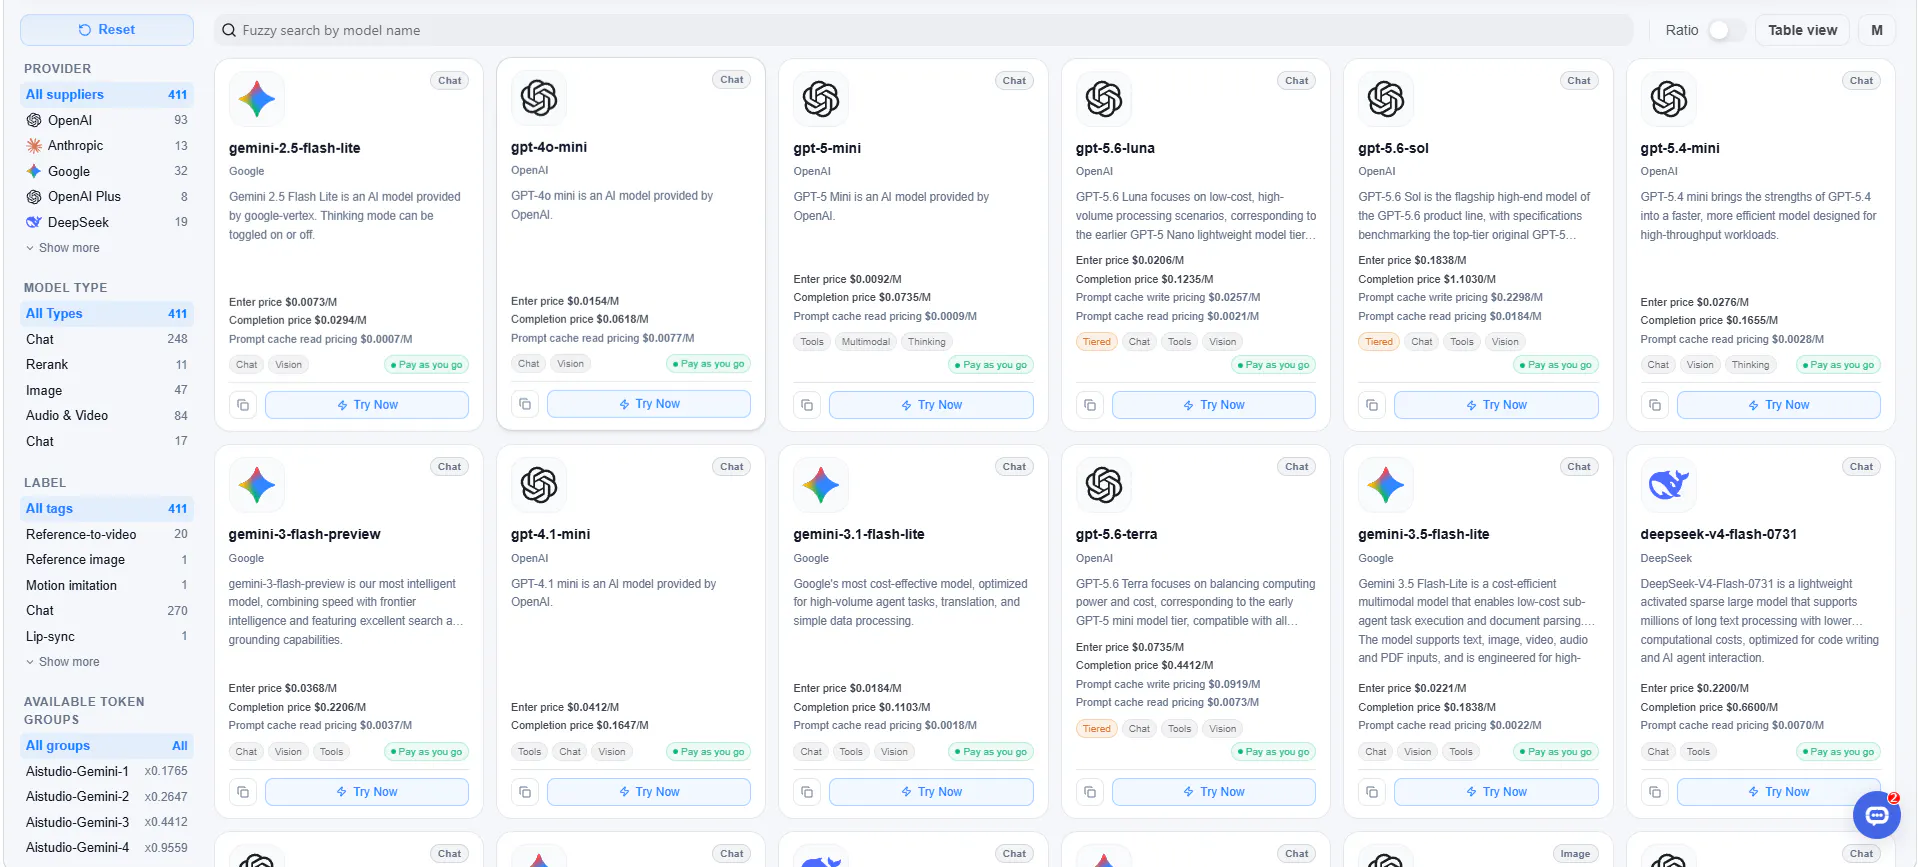Filter by All suppliers

107,95
